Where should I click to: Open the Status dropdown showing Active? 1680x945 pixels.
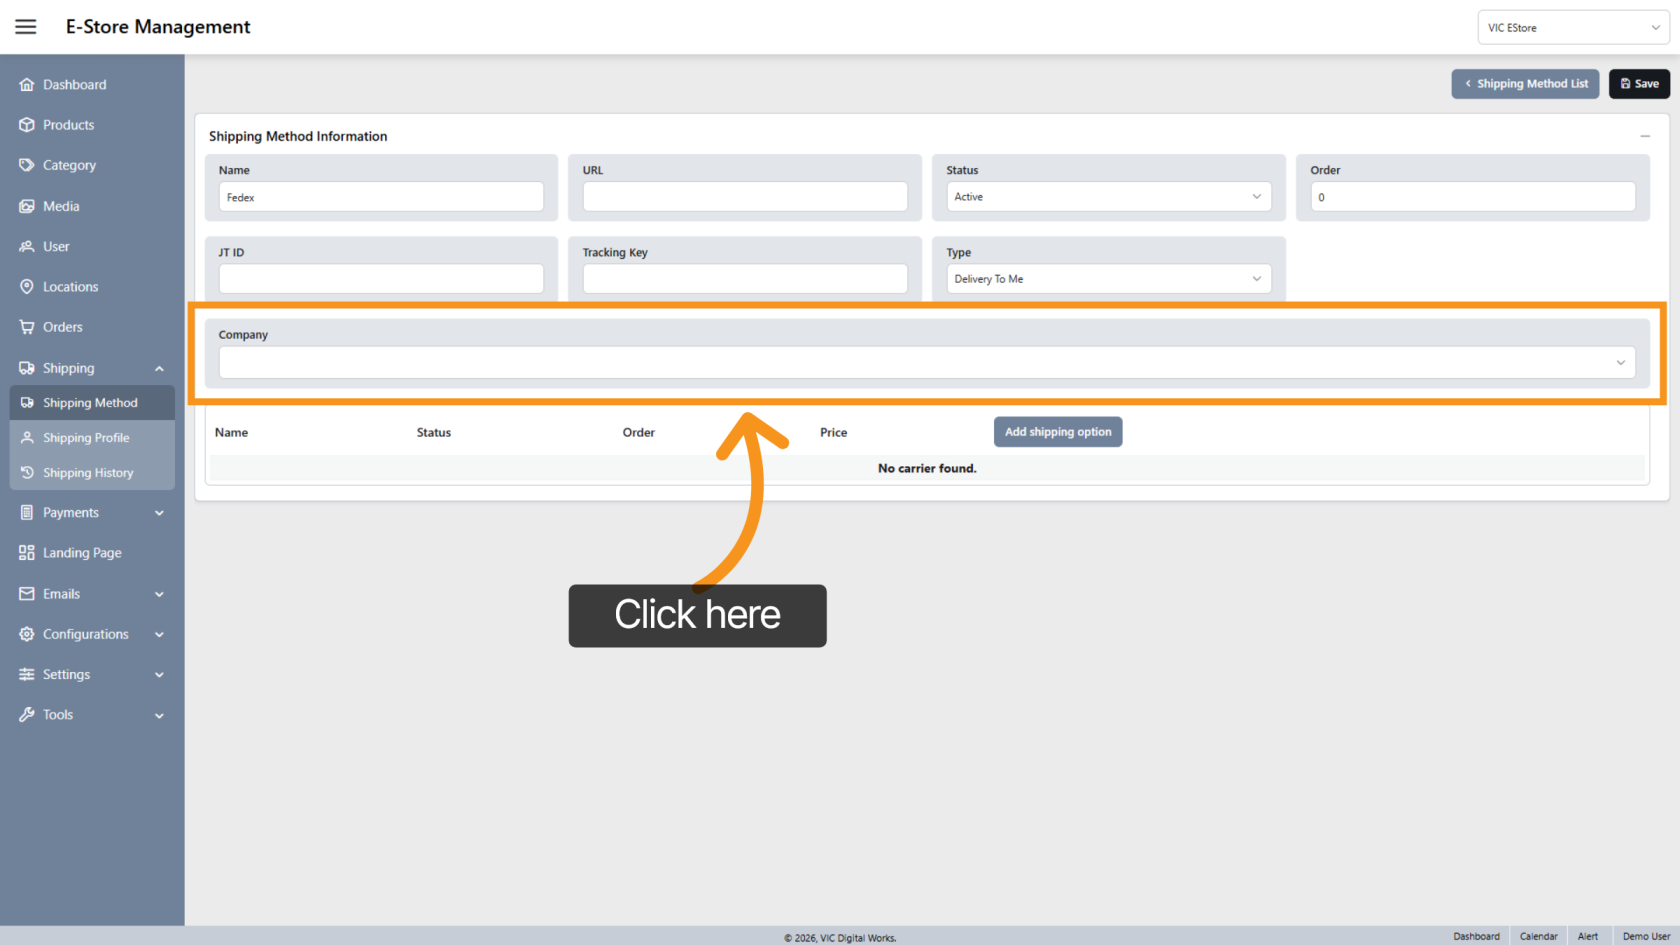click(x=1108, y=197)
